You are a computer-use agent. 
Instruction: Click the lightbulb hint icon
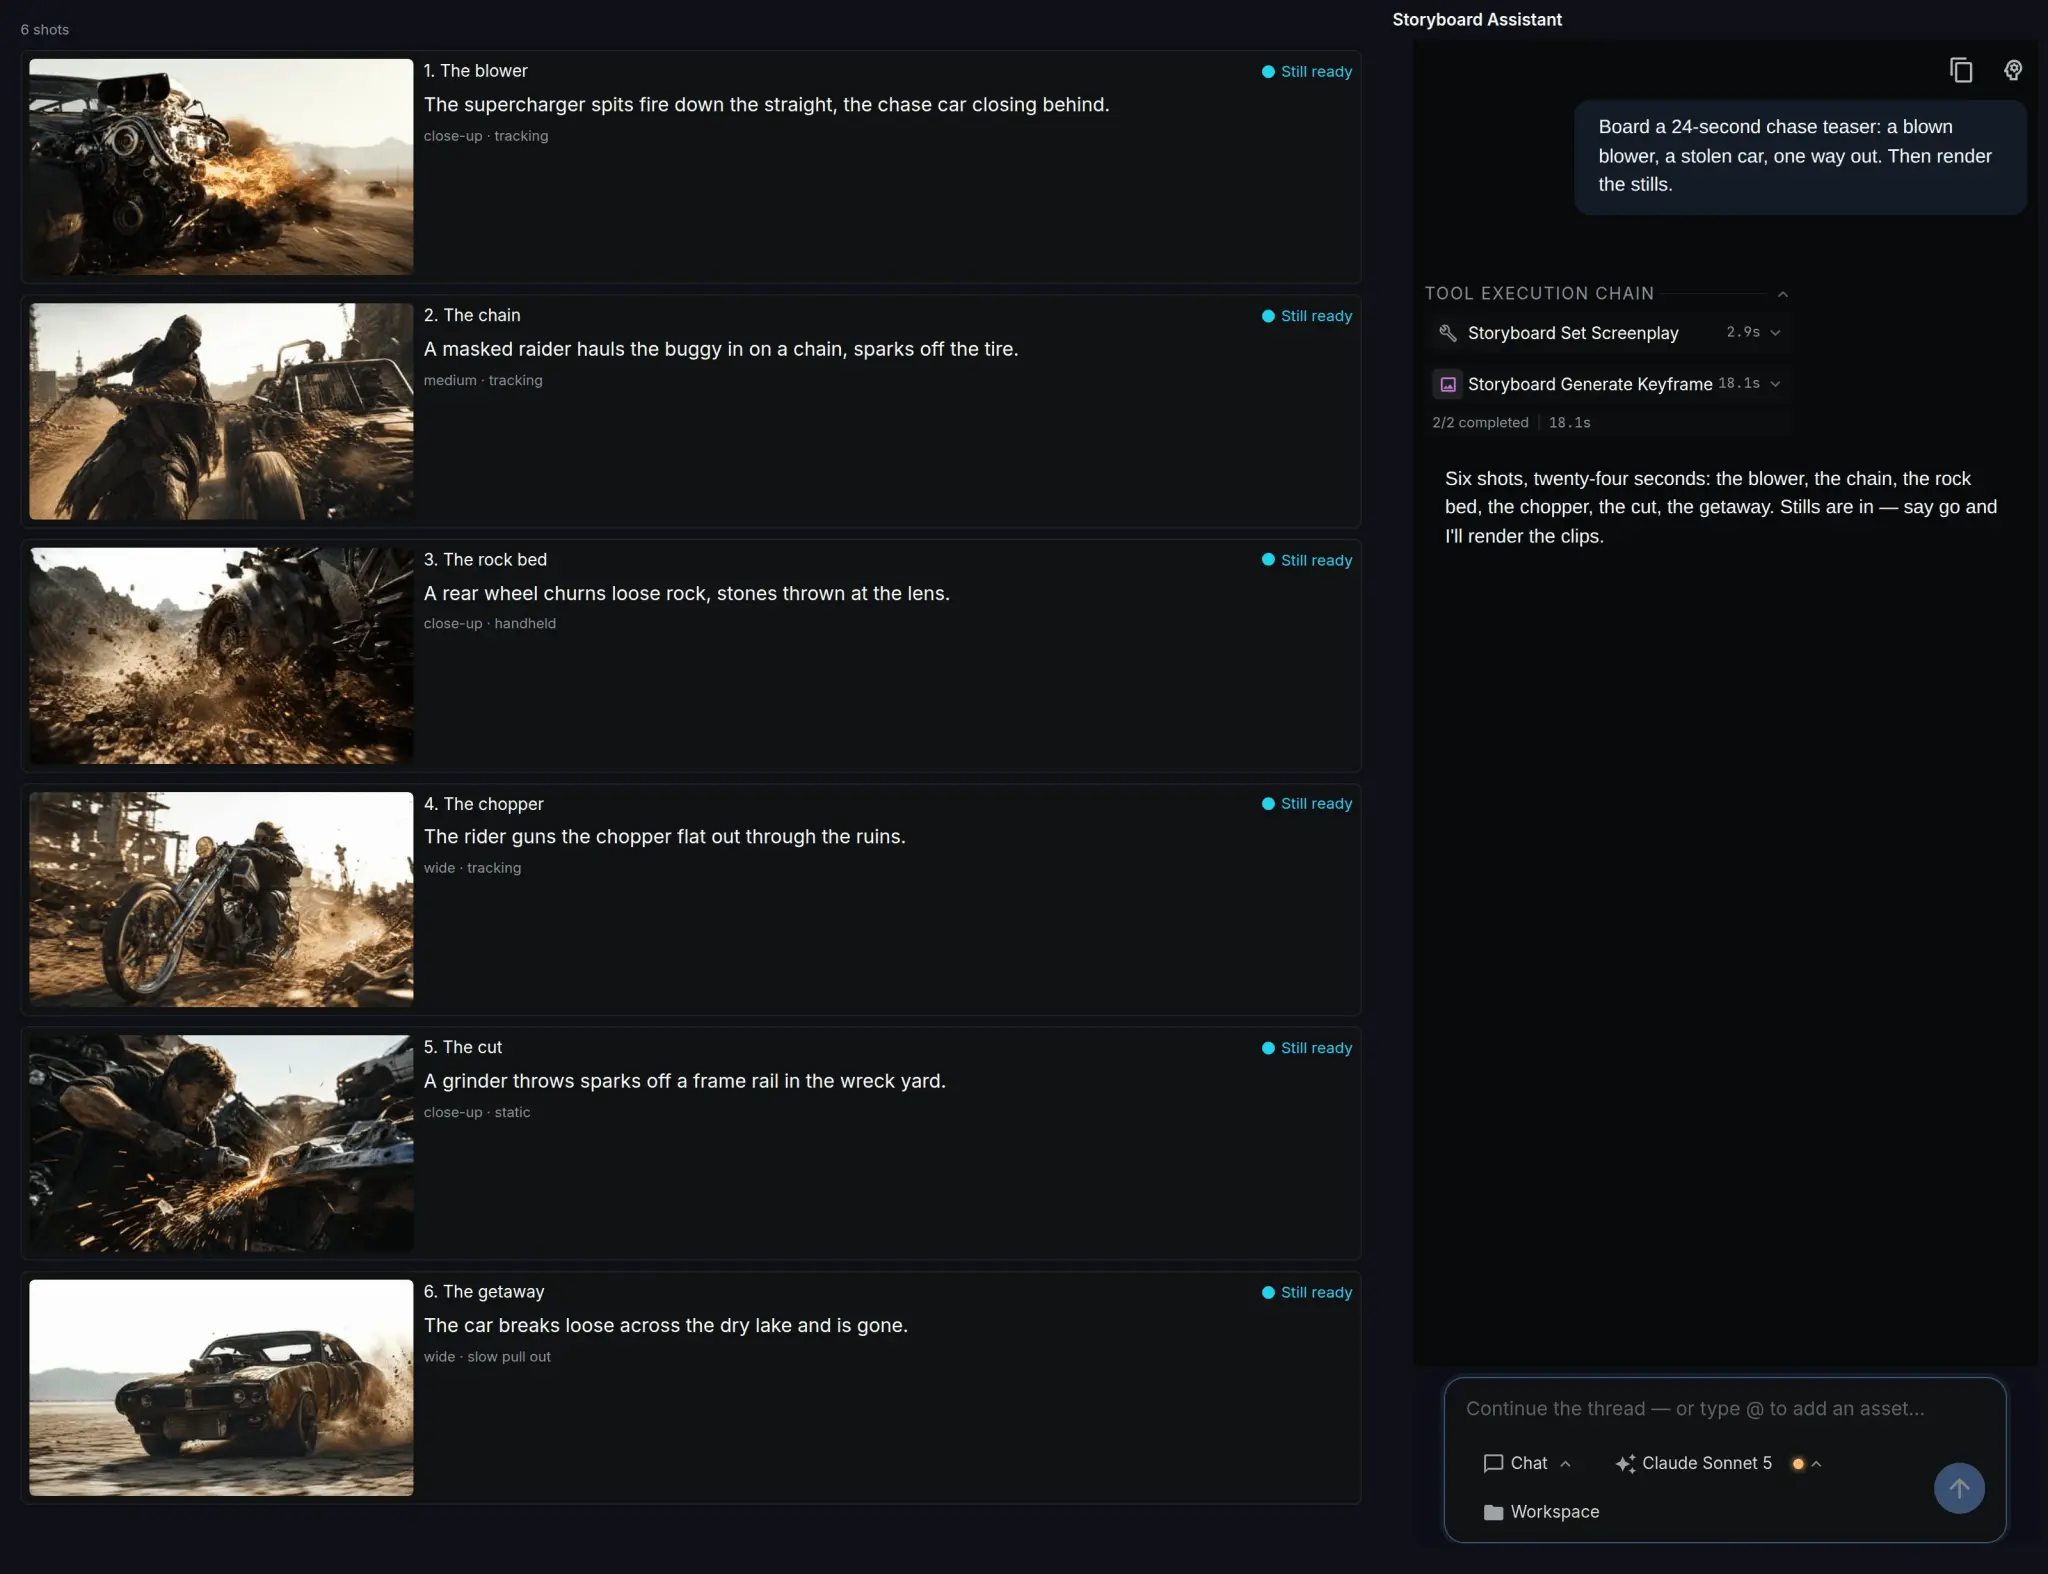click(x=2013, y=70)
